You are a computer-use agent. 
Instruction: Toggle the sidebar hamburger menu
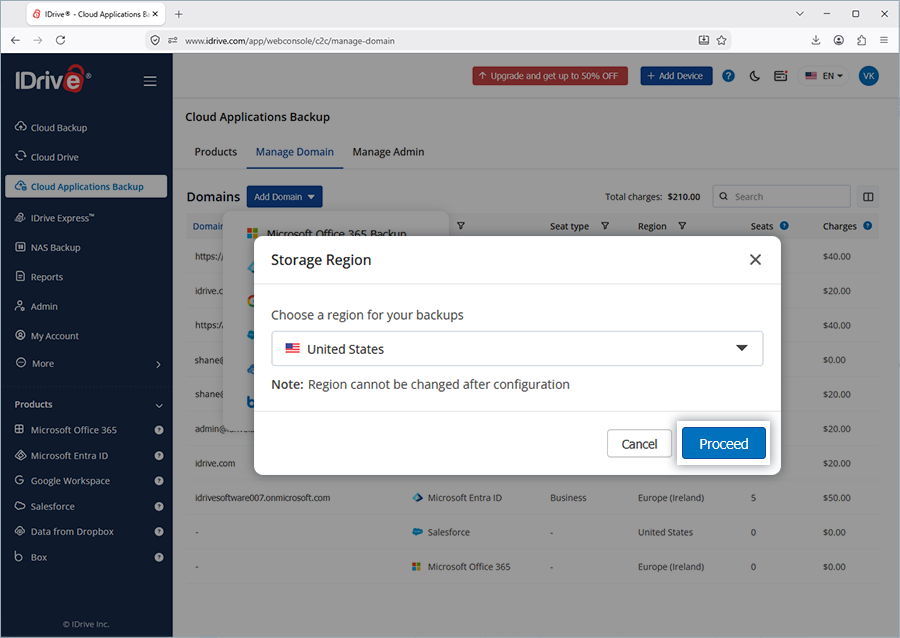[x=150, y=81]
